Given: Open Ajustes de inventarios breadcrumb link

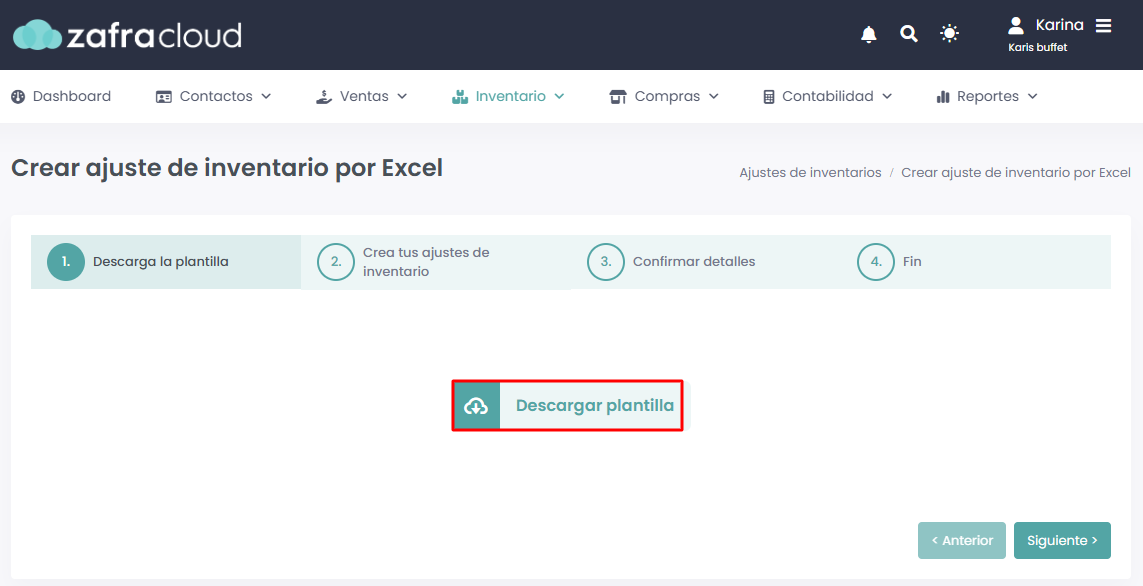Looking at the screenshot, I should [810, 173].
